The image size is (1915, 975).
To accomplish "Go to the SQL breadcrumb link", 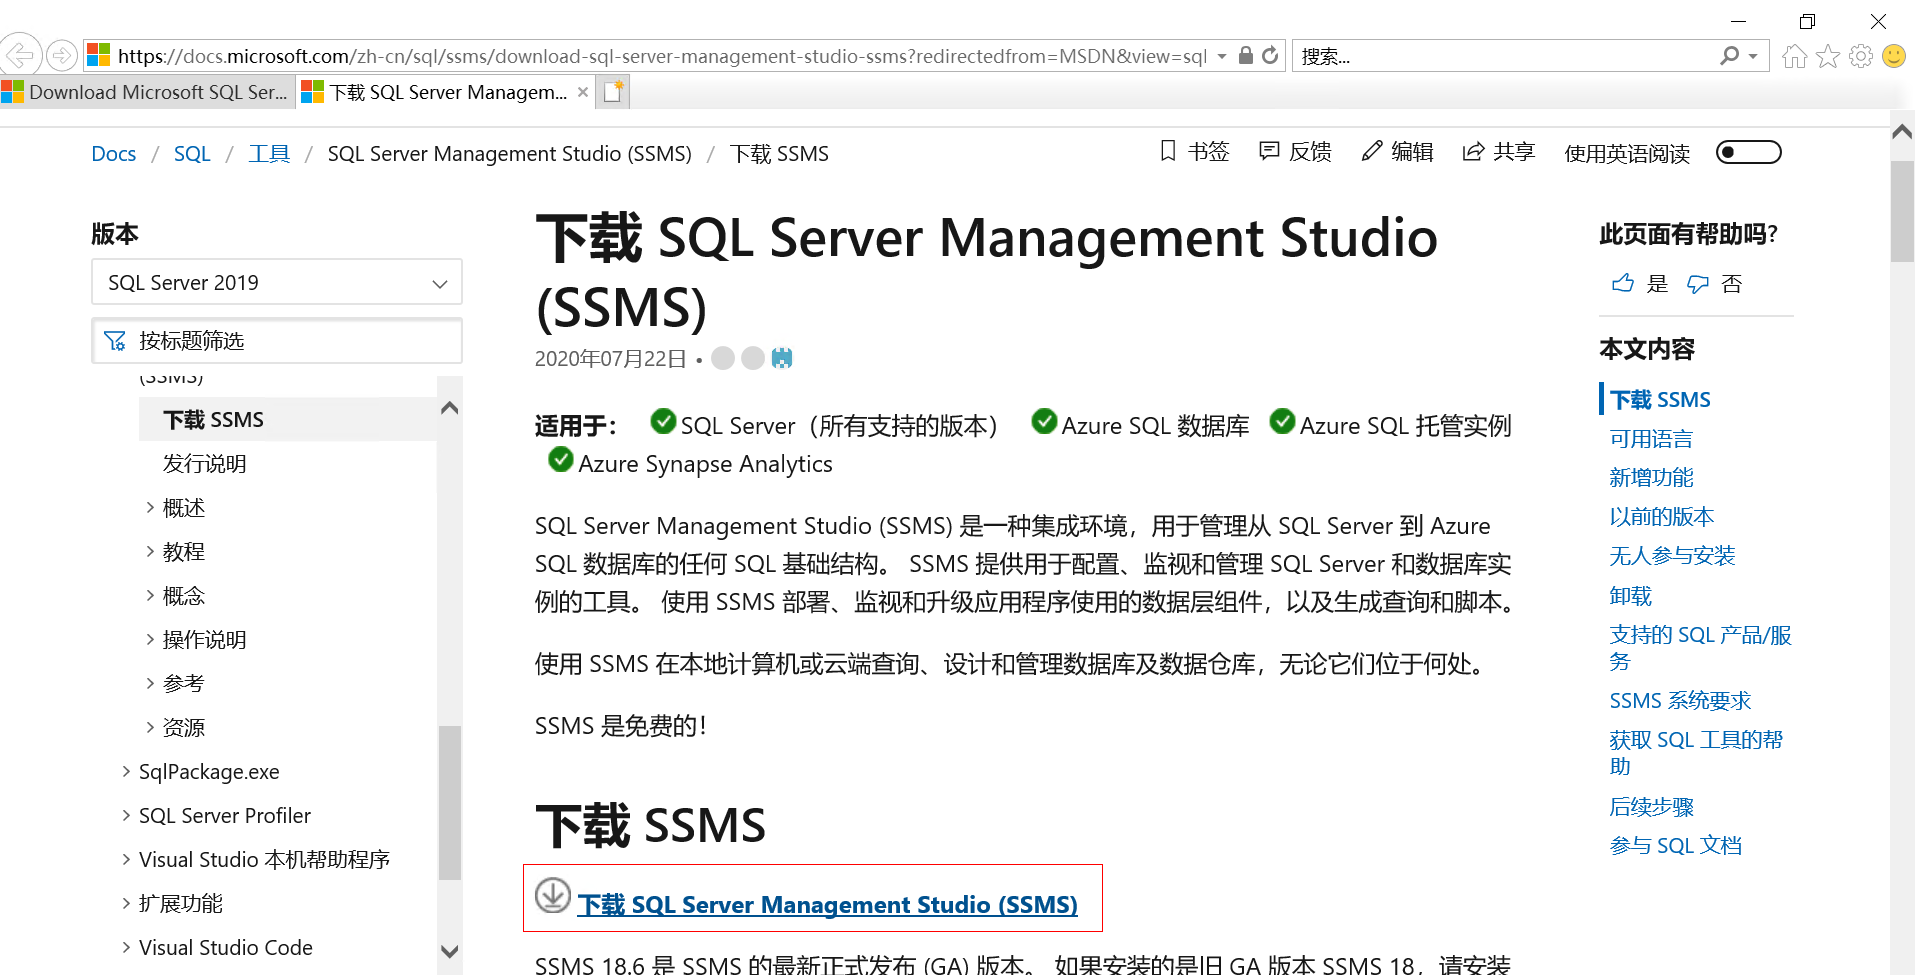I will (x=192, y=154).
